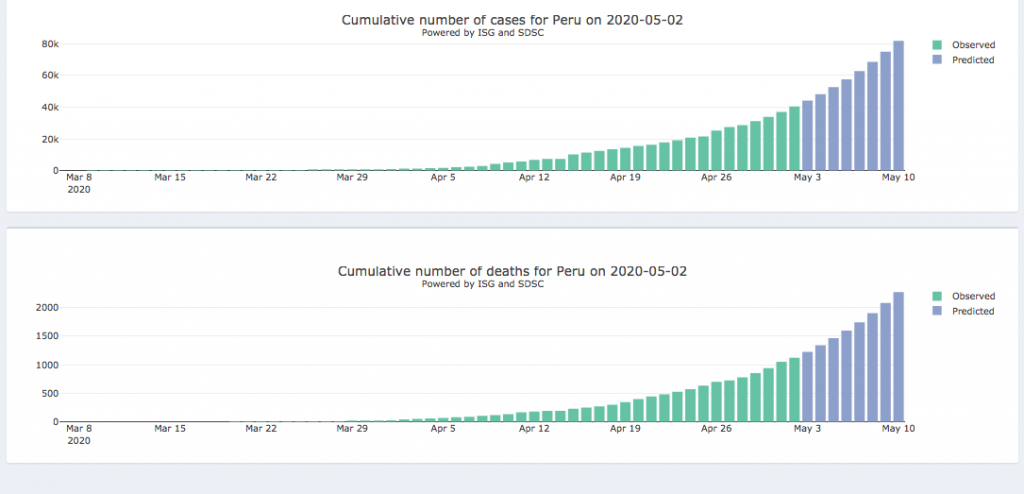Click the last green observed bar in cases chart
The image size is (1024, 494).
point(794,138)
